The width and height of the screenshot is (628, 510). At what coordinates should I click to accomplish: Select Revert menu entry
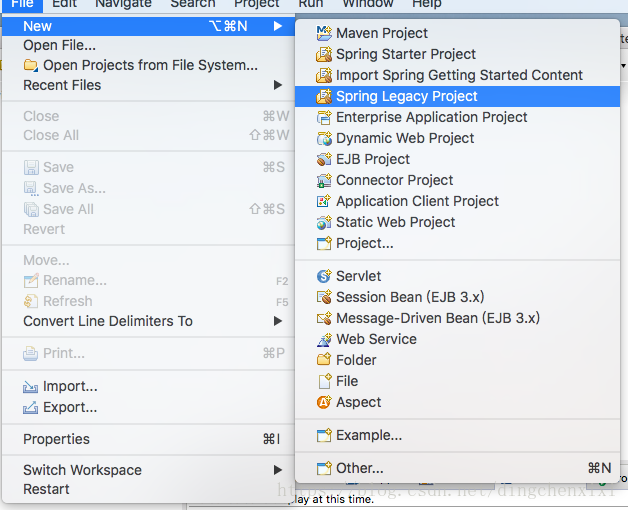(148, 229)
